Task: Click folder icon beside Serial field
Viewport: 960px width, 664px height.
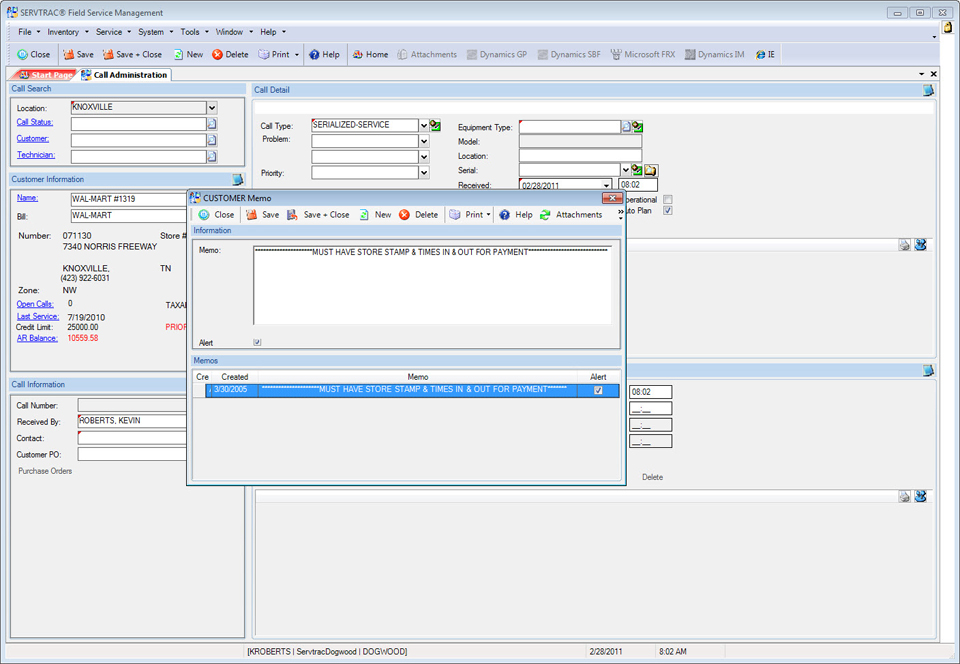Action: [650, 170]
